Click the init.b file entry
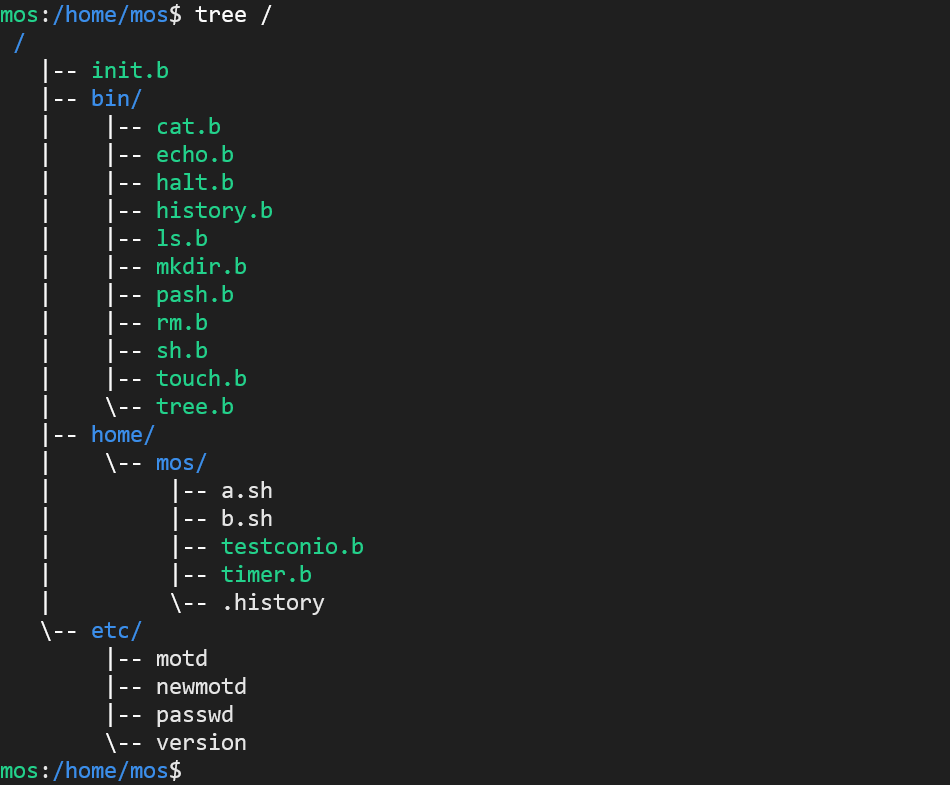The height and width of the screenshot is (785, 950). pos(130,70)
